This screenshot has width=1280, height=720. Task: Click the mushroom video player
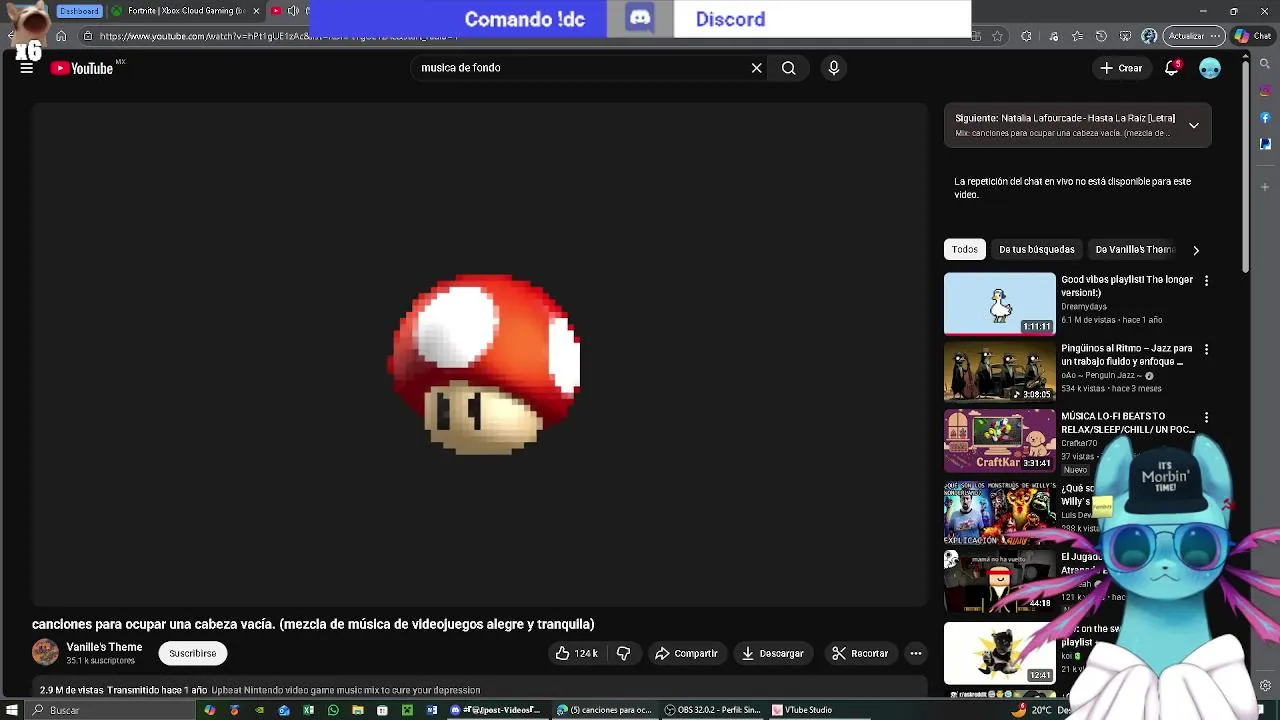click(x=480, y=355)
